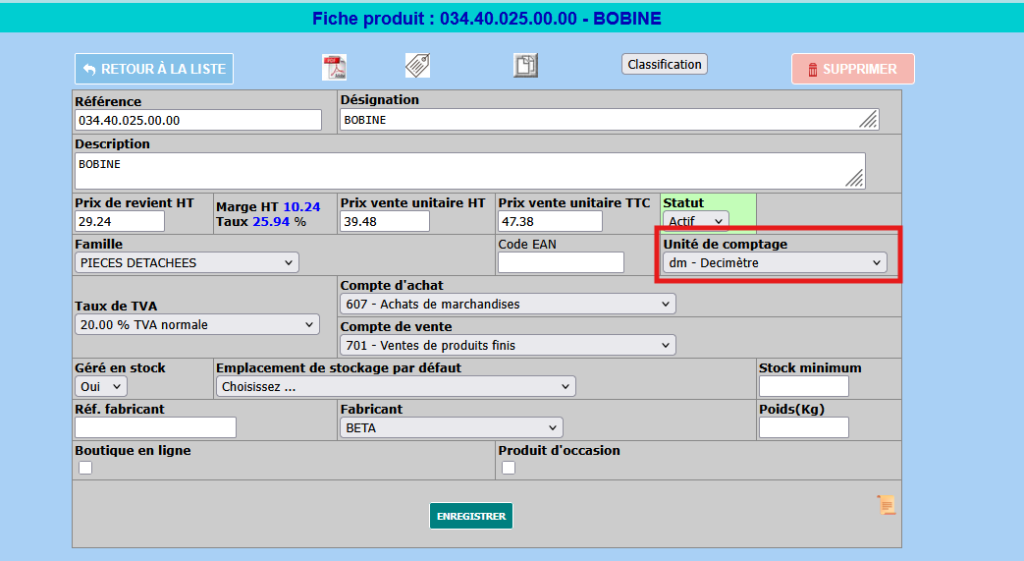Open the Statut dropdown
Screen dimensions: 1024x561
(696, 221)
